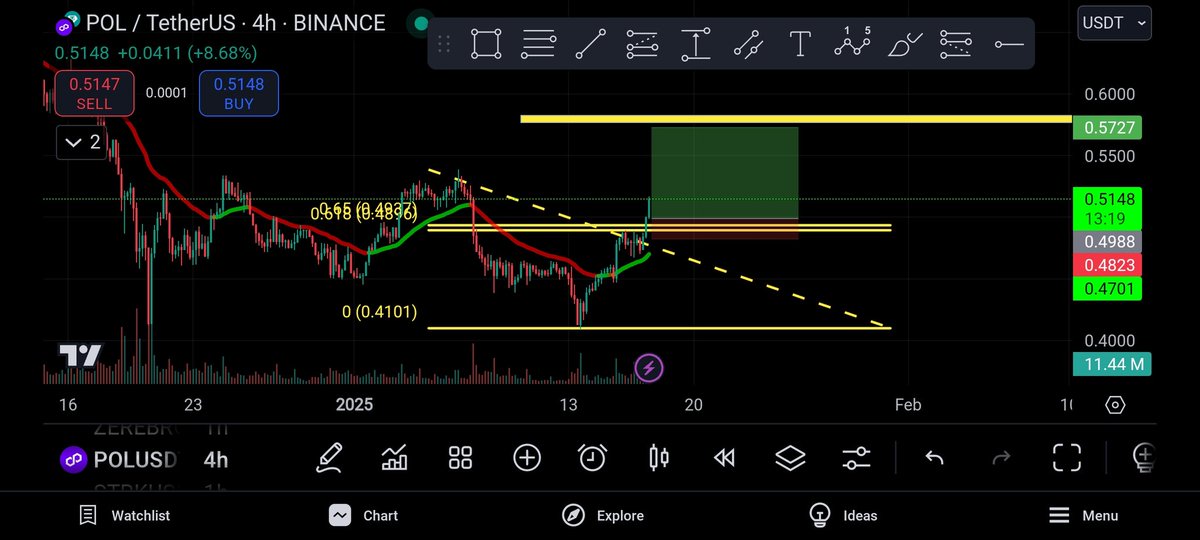Select the horizontal parallel lines tool
The height and width of the screenshot is (540, 1200).
(x=539, y=44)
